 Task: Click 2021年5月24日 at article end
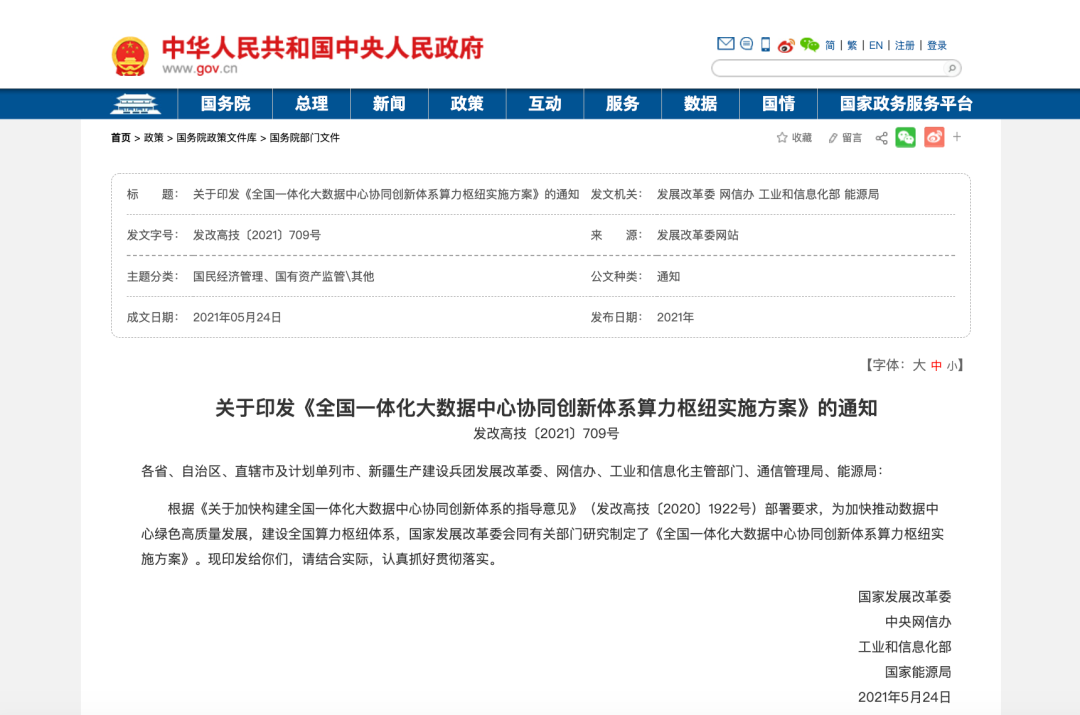pyautogui.click(x=904, y=697)
